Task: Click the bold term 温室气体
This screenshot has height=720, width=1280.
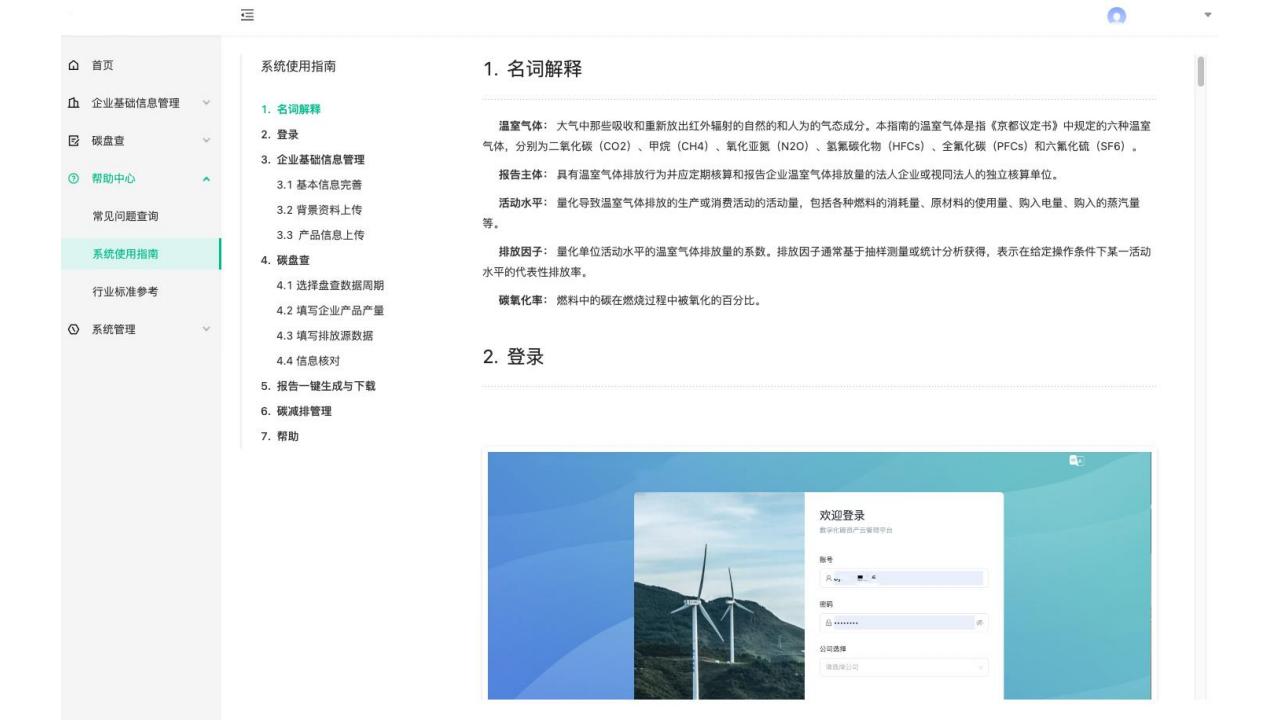Action: (523, 128)
